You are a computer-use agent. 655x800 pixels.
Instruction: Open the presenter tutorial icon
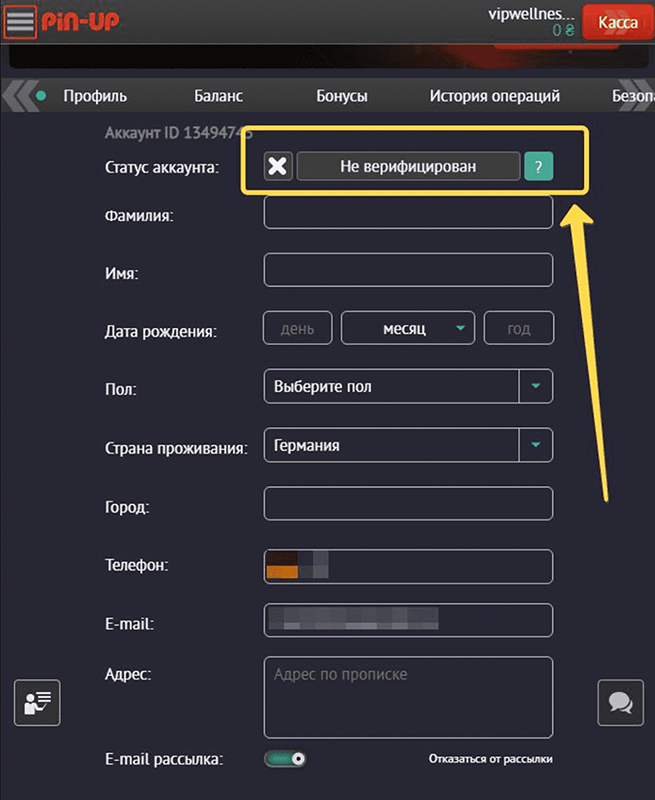click(37, 703)
